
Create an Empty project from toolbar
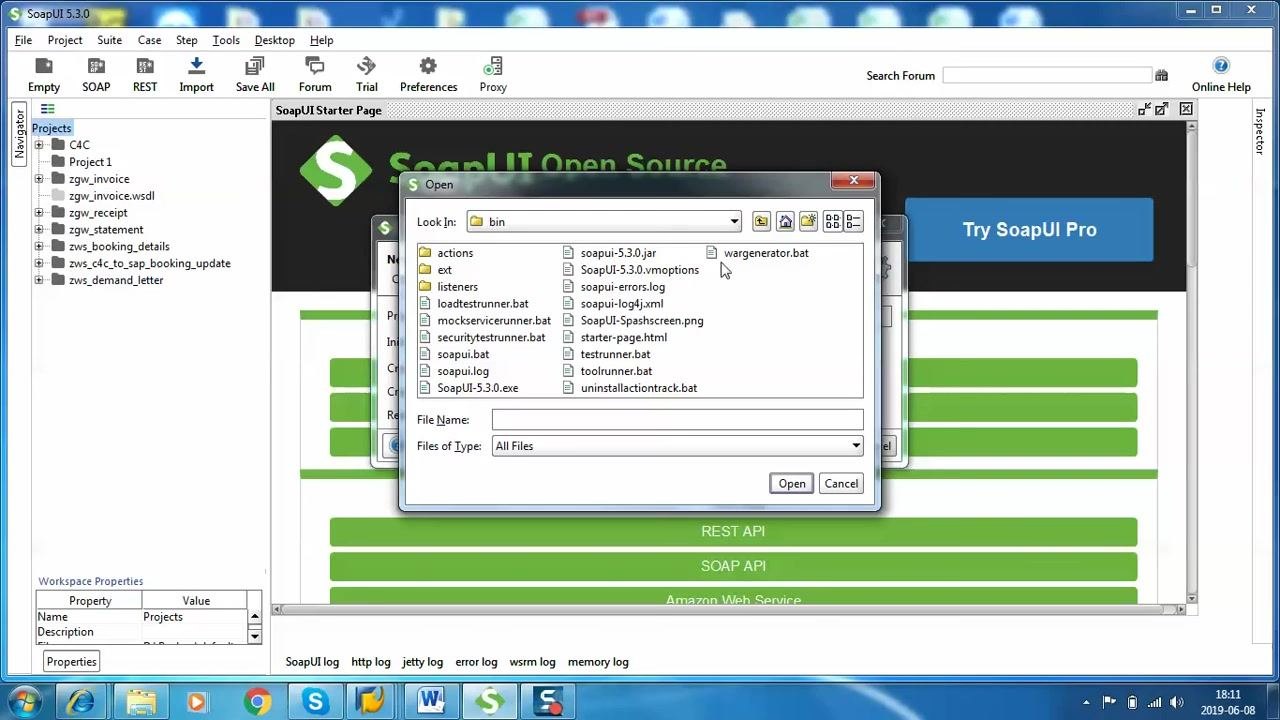coord(44,75)
